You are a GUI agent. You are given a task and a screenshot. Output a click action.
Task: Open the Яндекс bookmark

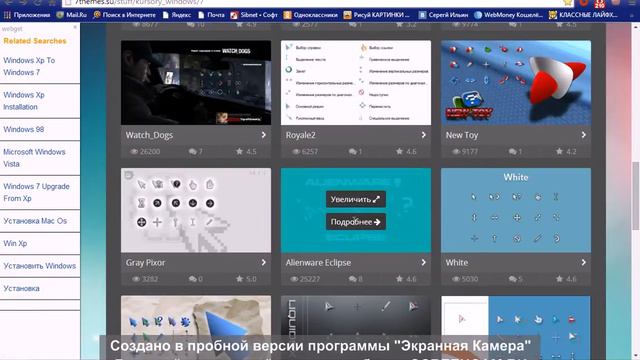177,15
